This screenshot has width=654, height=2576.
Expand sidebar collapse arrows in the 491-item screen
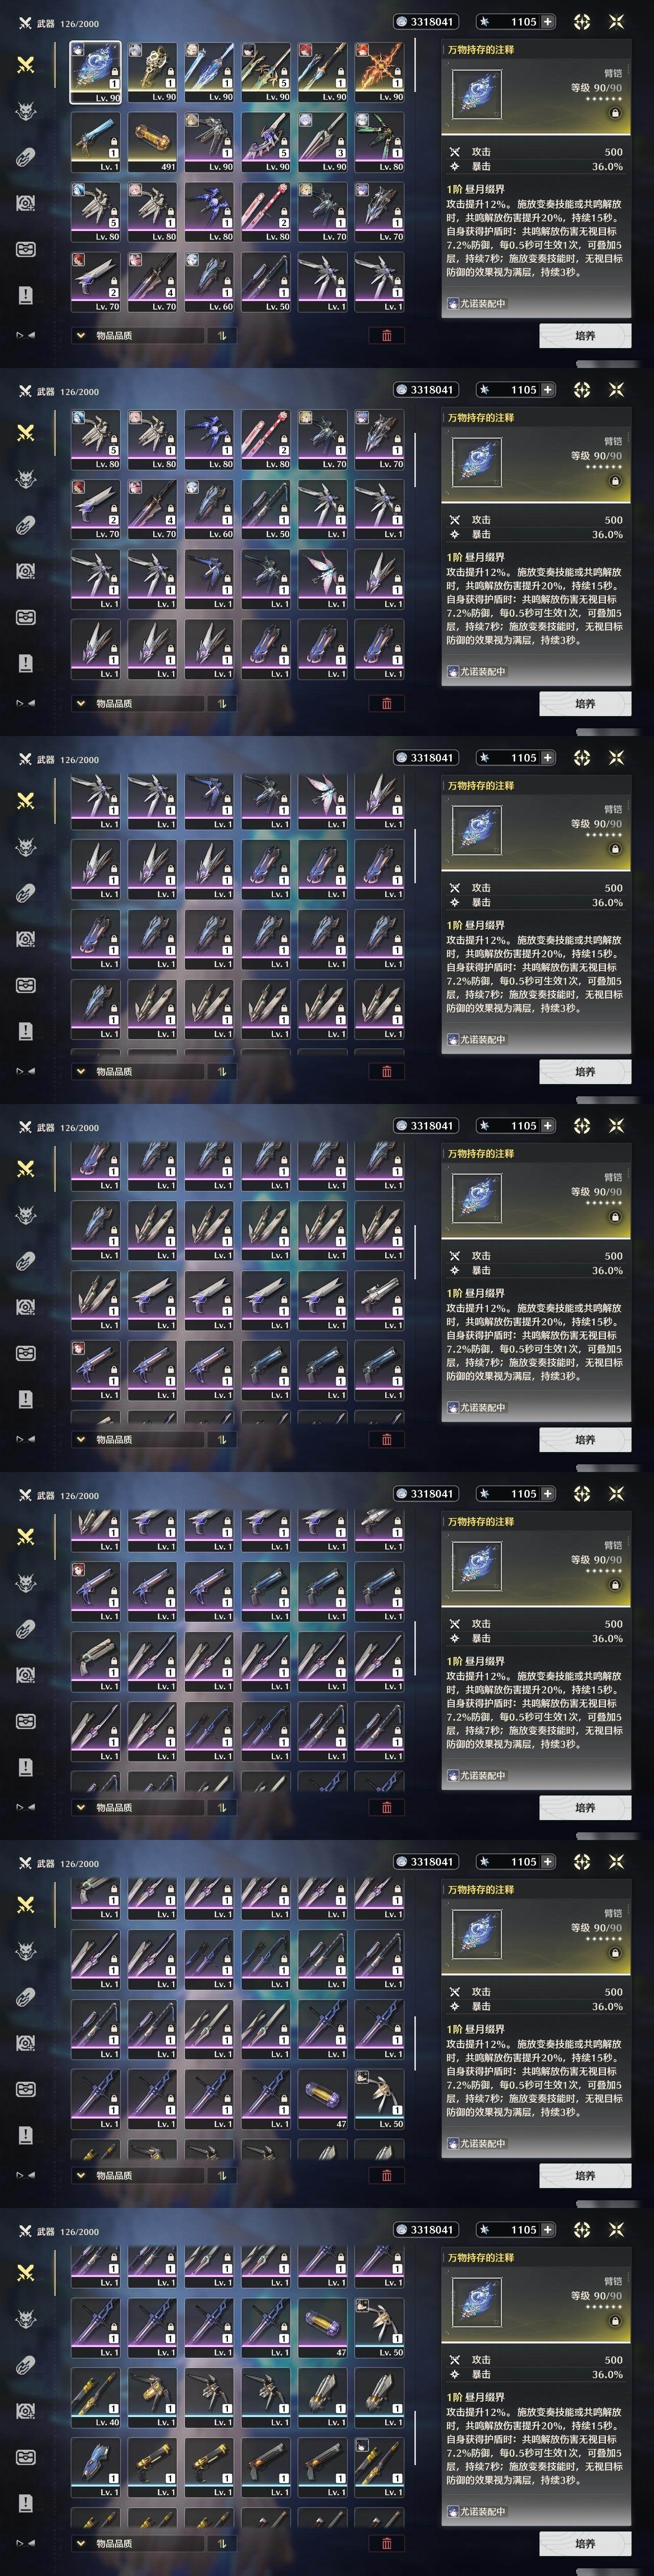tap(26, 336)
